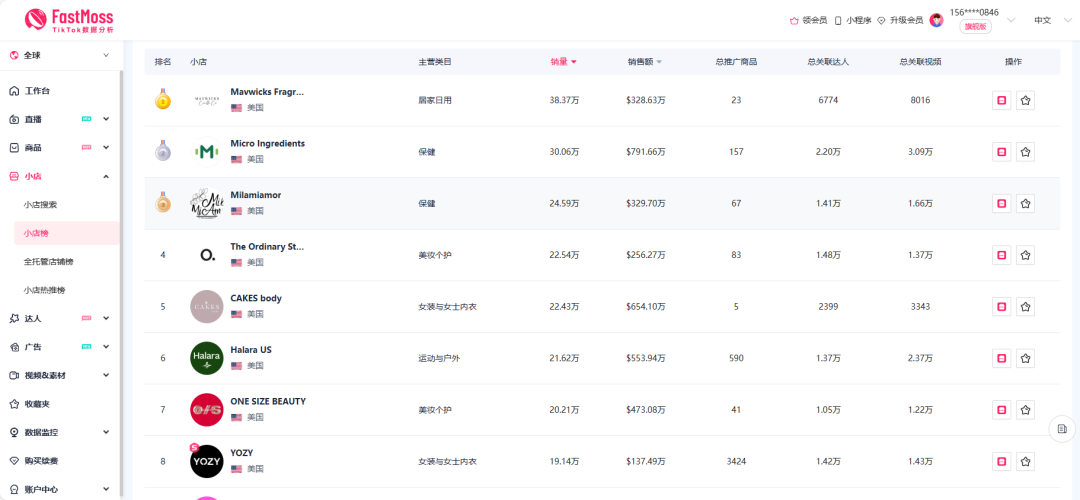Click the Milamiamor shop logo

(x=207, y=204)
